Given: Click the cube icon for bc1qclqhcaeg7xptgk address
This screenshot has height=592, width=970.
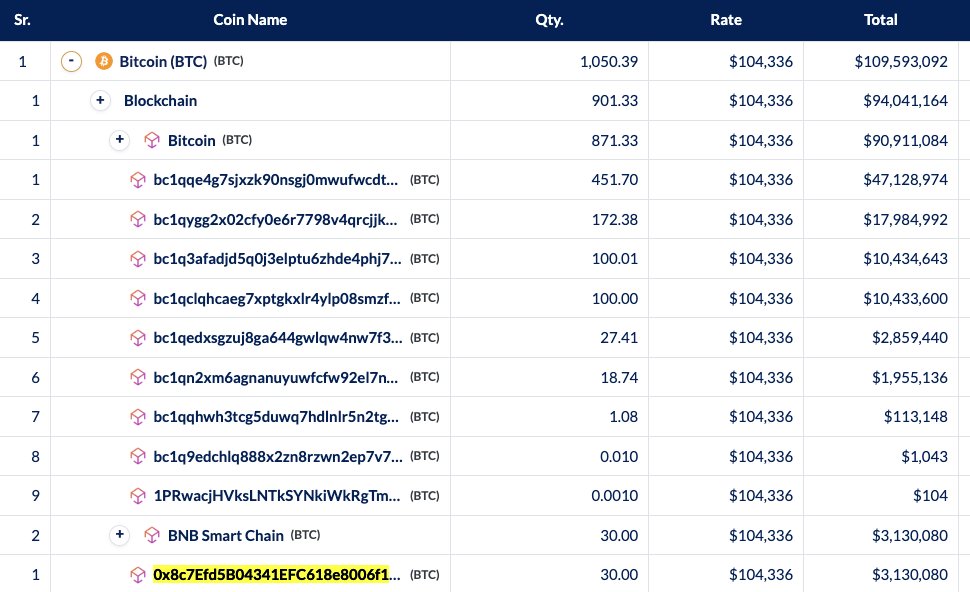Looking at the screenshot, I should pyautogui.click(x=137, y=299).
